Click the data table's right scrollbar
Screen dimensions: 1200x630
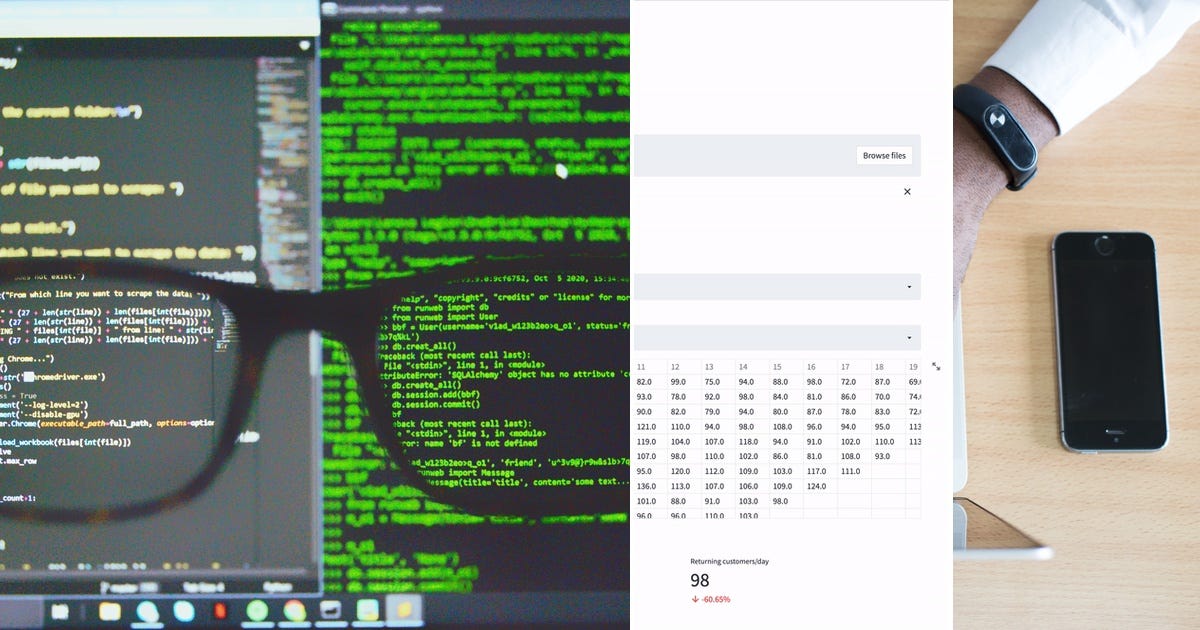[920, 440]
